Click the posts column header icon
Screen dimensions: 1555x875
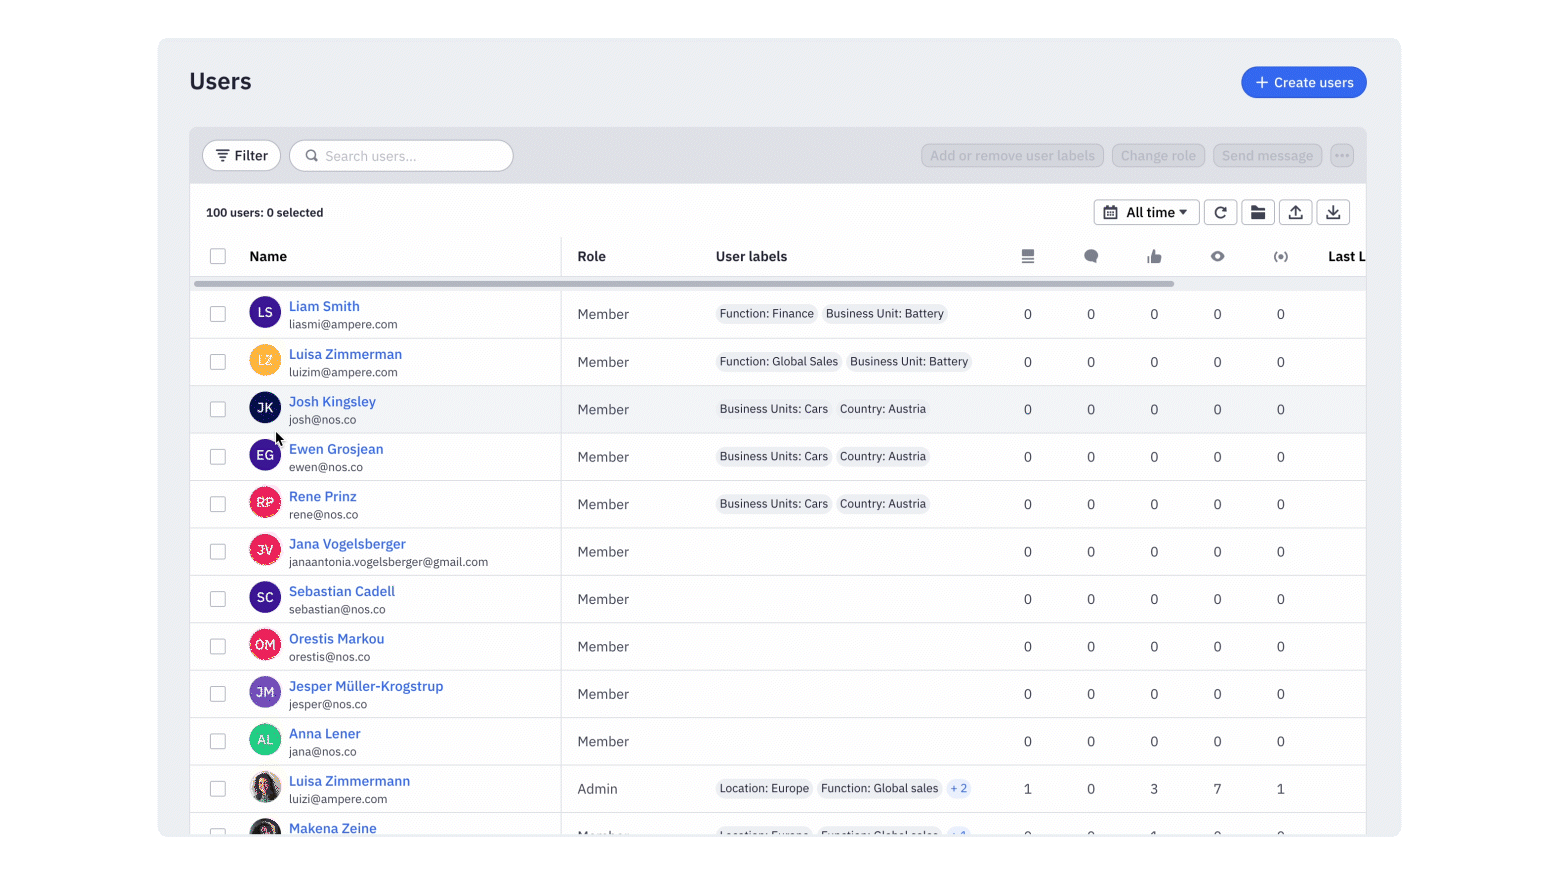click(x=1028, y=257)
